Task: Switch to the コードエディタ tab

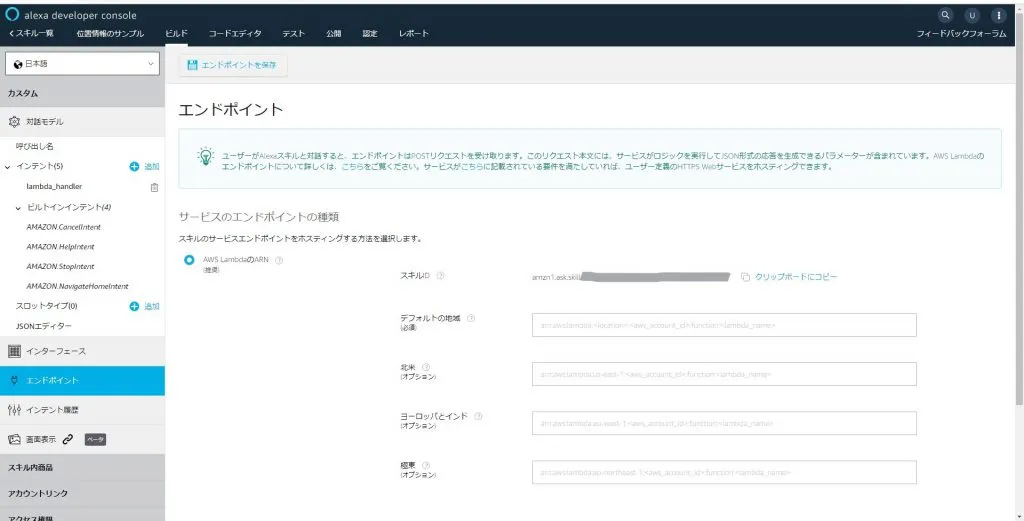Action: point(235,33)
